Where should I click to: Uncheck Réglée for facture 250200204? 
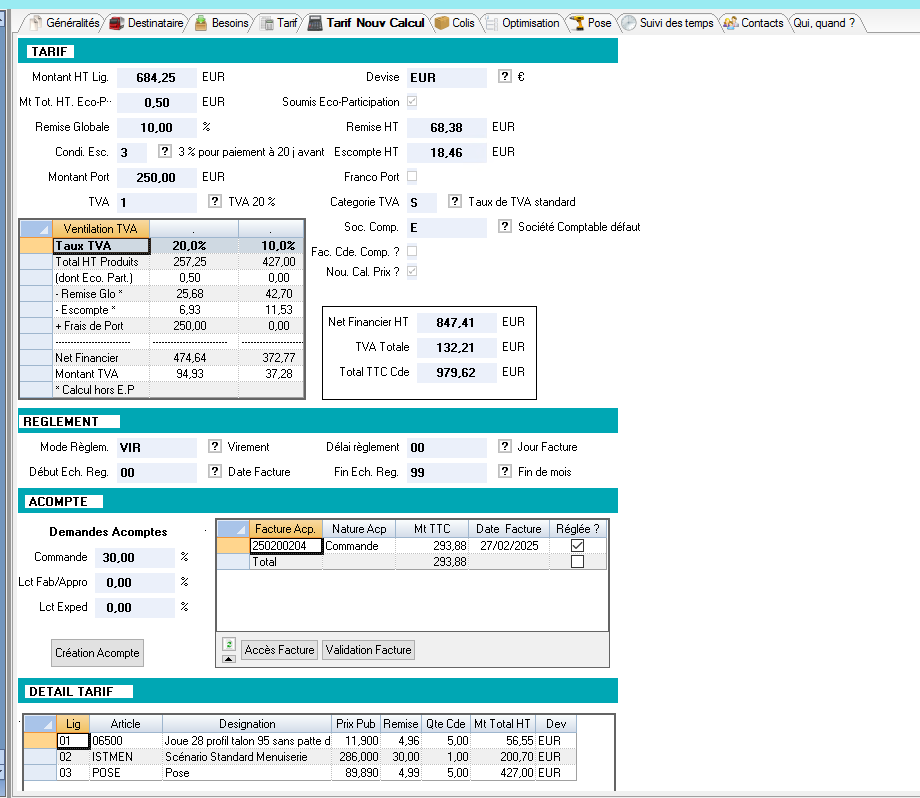tap(577, 546)
